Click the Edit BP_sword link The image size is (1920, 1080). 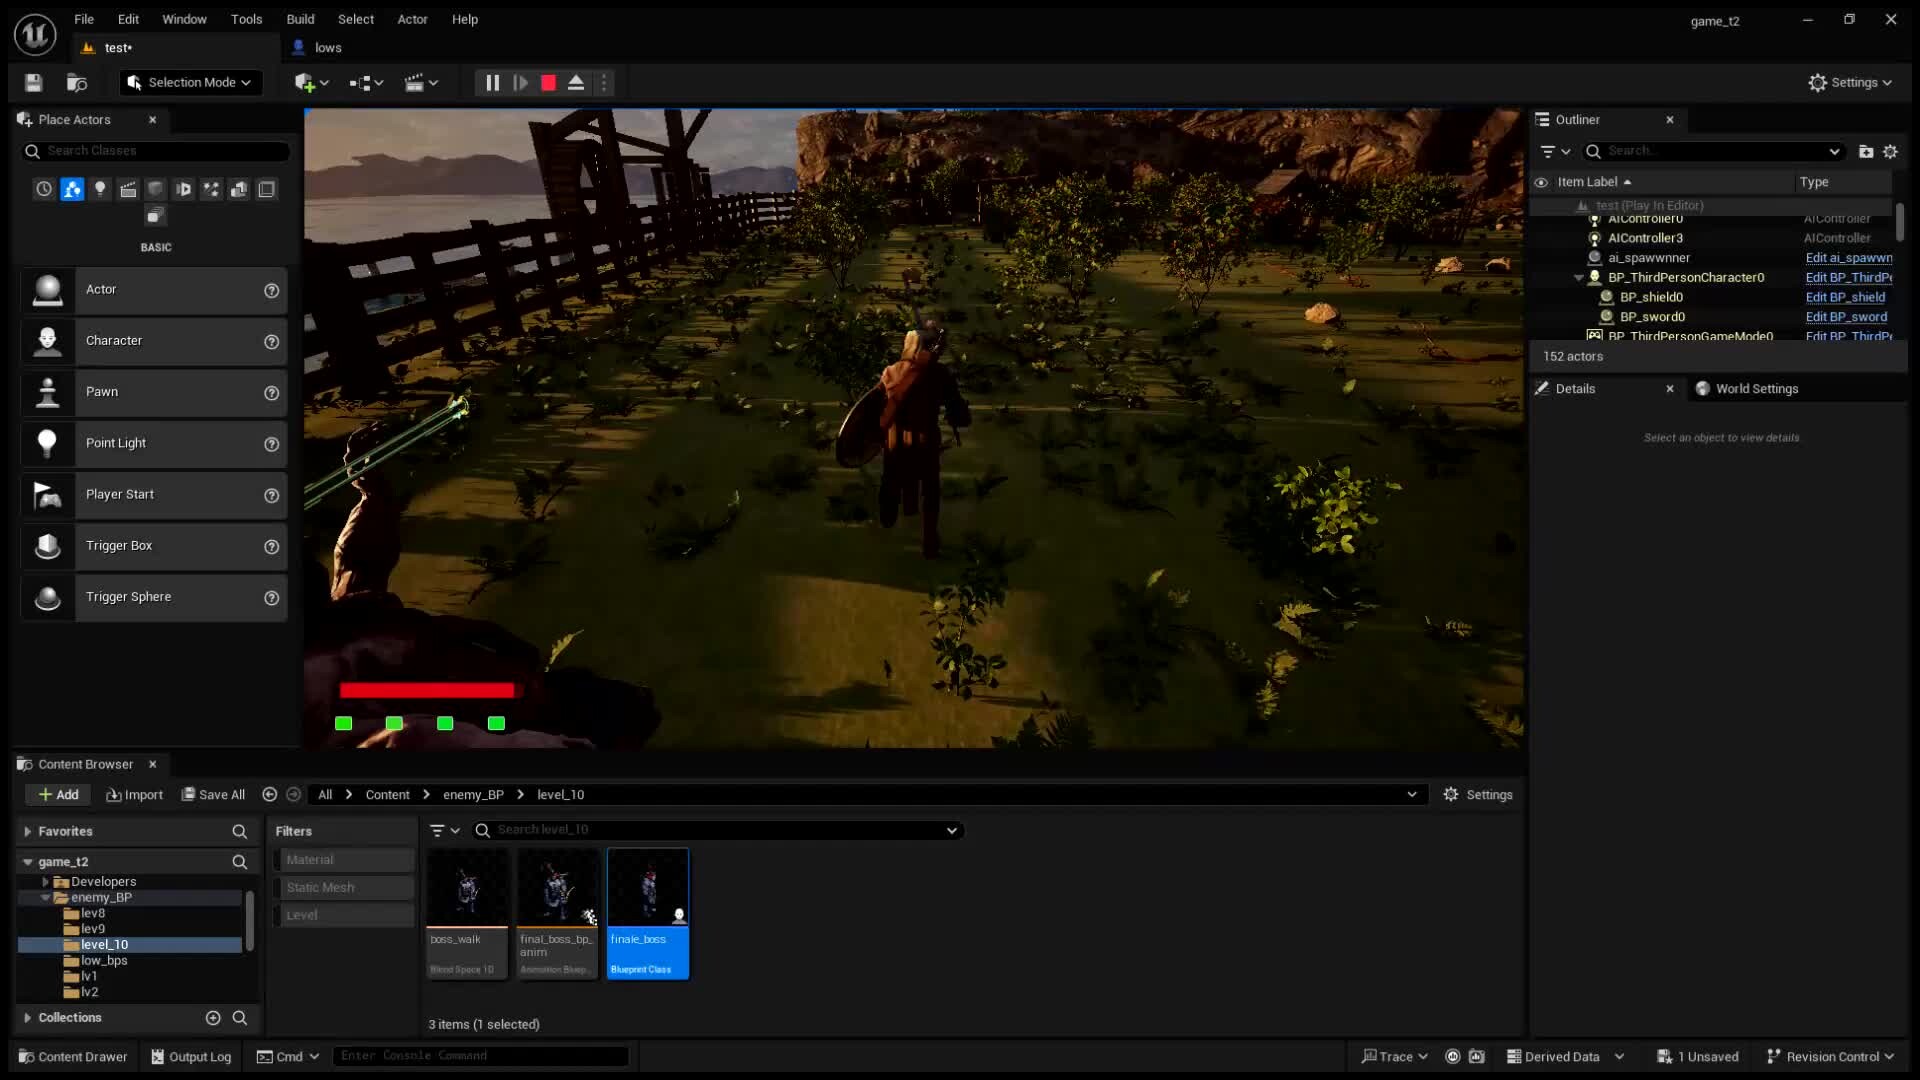coord(1845,316)
